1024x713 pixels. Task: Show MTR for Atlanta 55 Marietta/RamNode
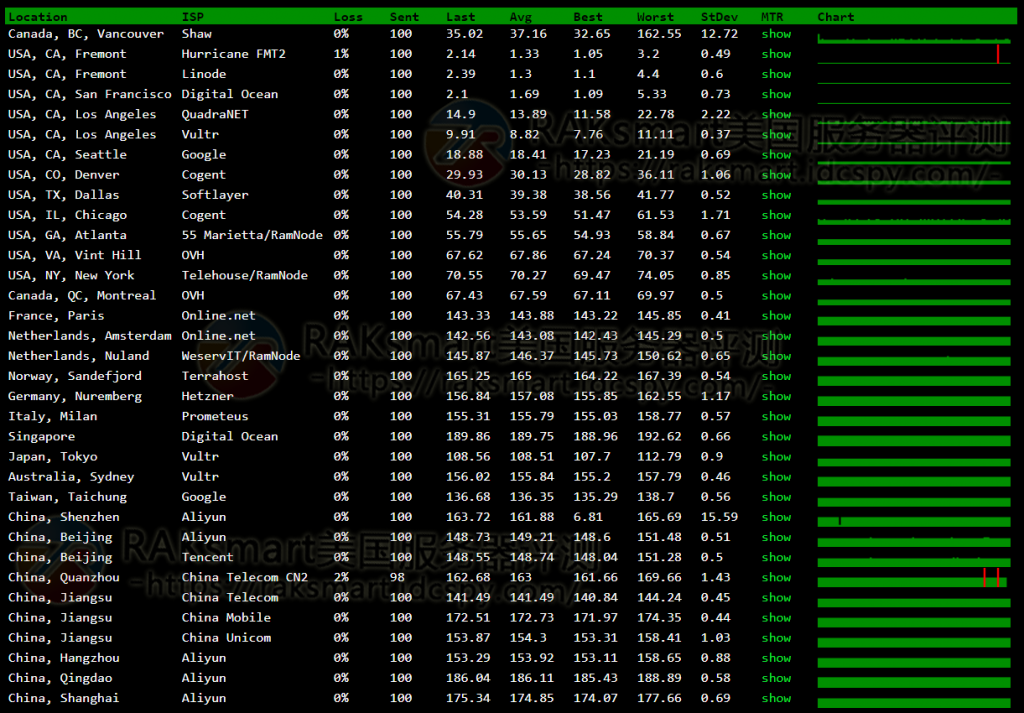click(x=776, y=235)
